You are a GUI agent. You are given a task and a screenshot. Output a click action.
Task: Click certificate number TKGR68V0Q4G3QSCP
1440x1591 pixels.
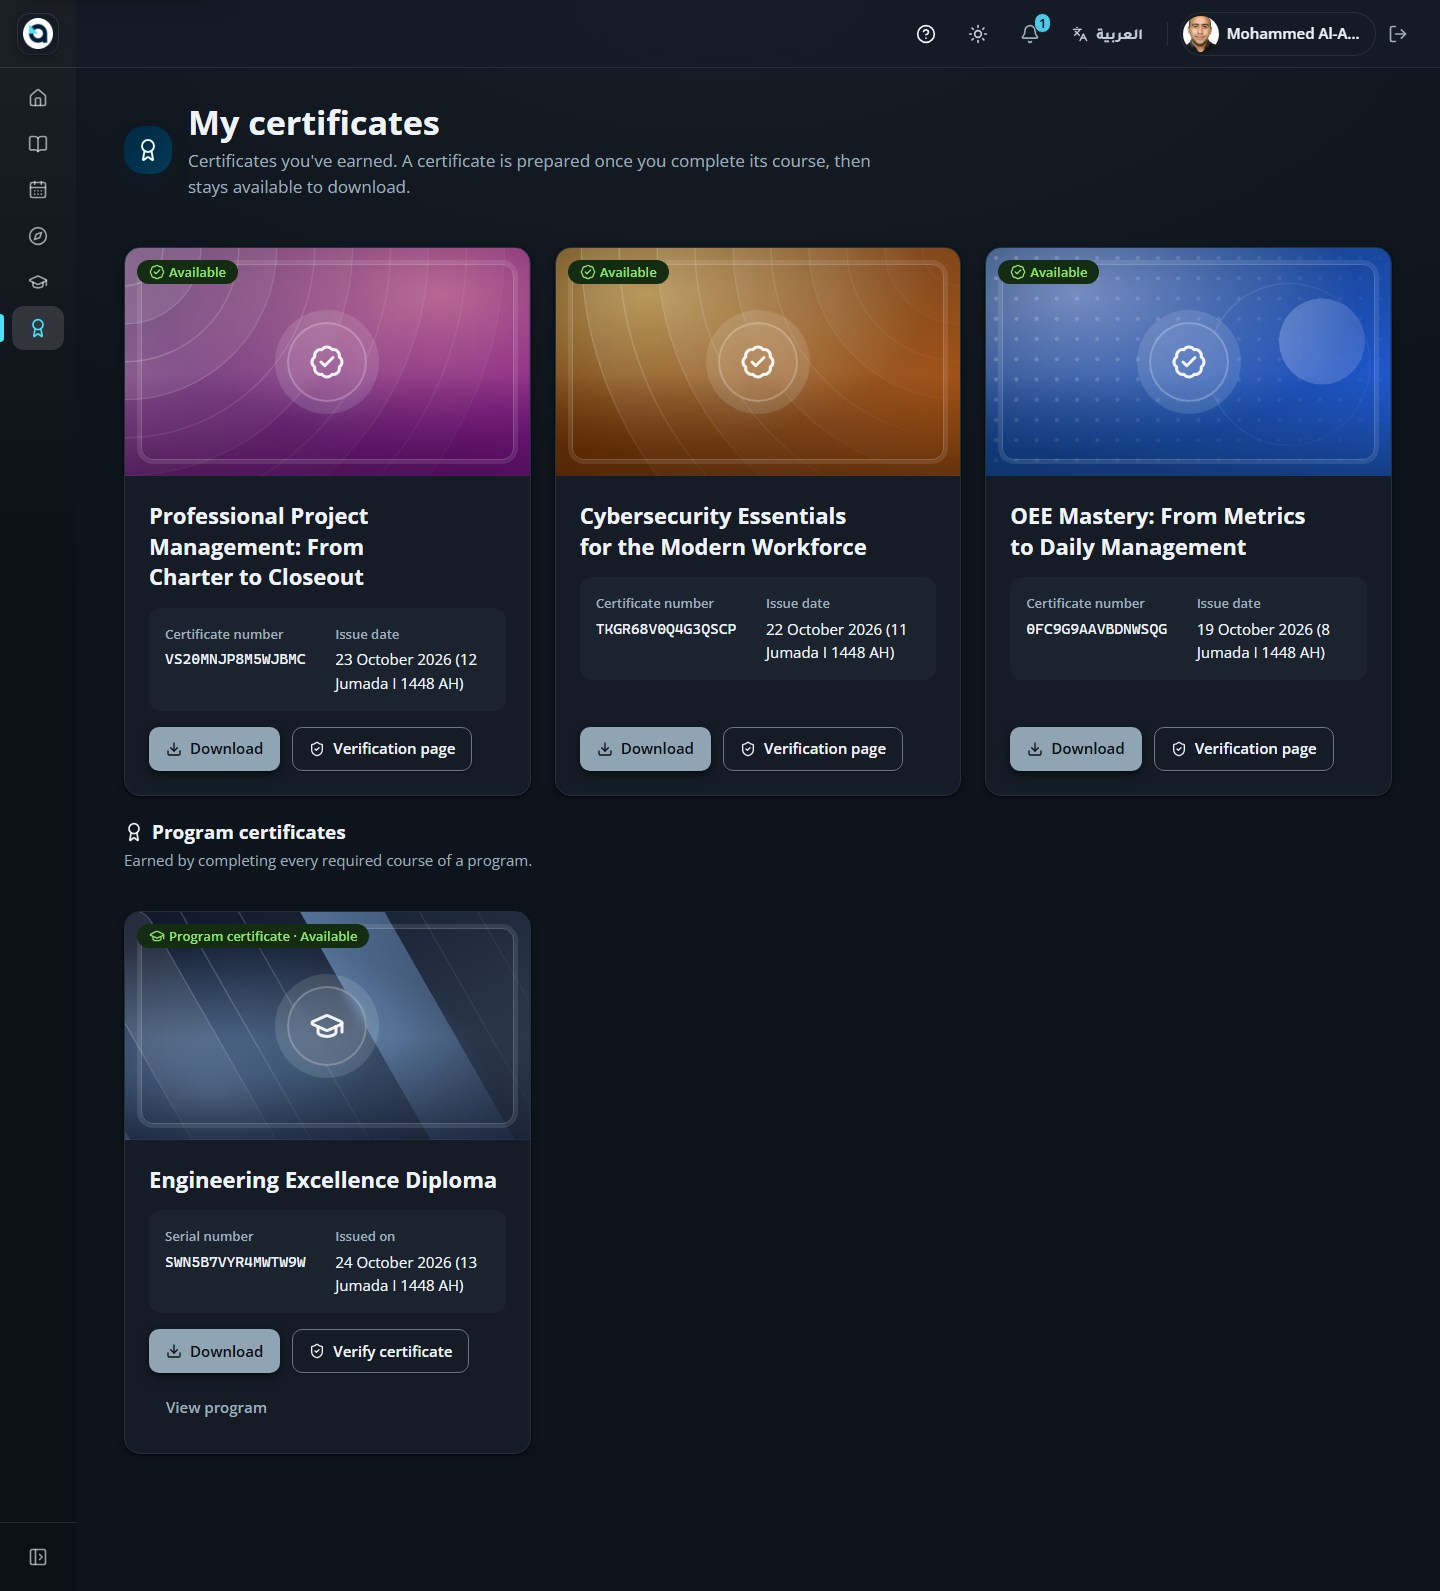(x=666, y=629)
